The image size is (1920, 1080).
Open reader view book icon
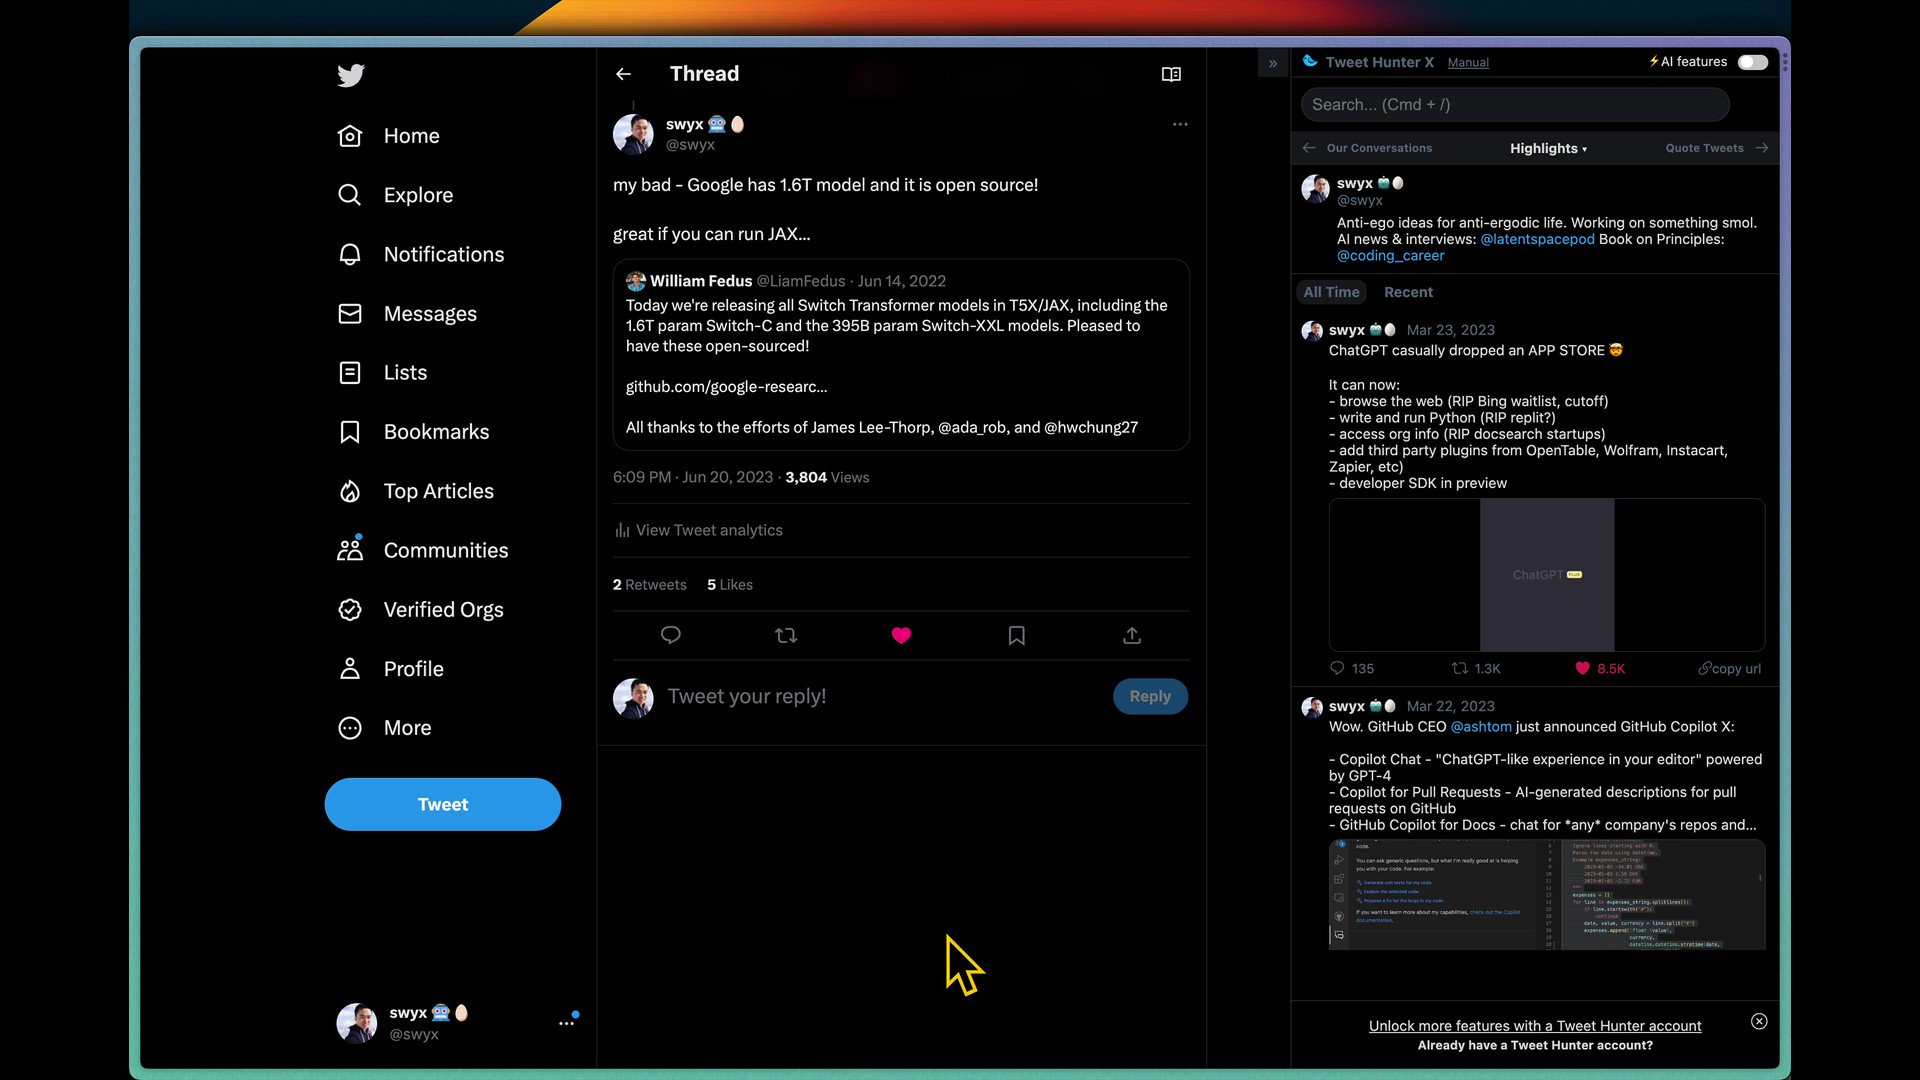[x=1171, y=74]
